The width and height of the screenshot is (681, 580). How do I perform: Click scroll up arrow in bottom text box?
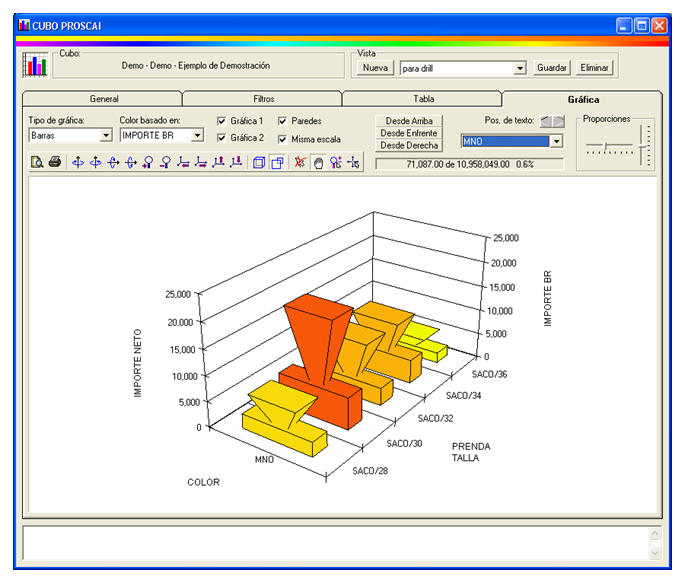click(655, 534)
